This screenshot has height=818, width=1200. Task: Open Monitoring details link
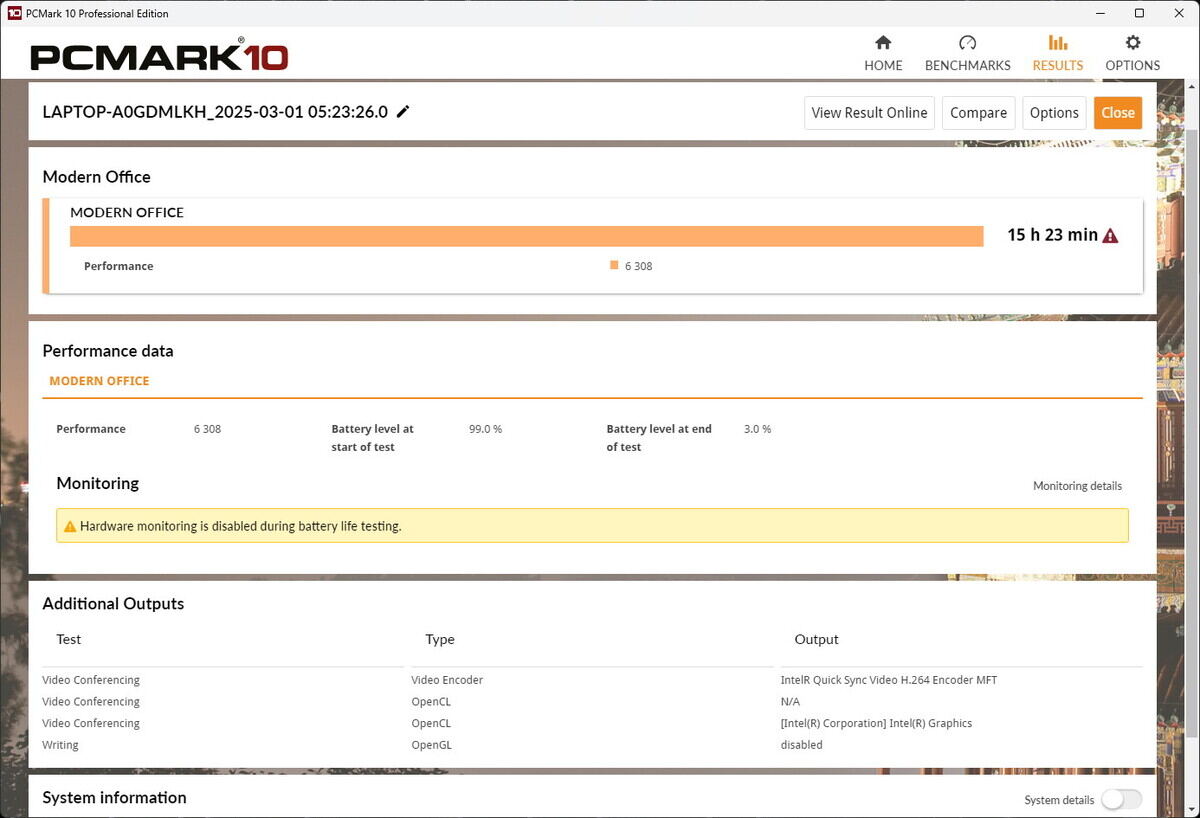point(1077,486)
